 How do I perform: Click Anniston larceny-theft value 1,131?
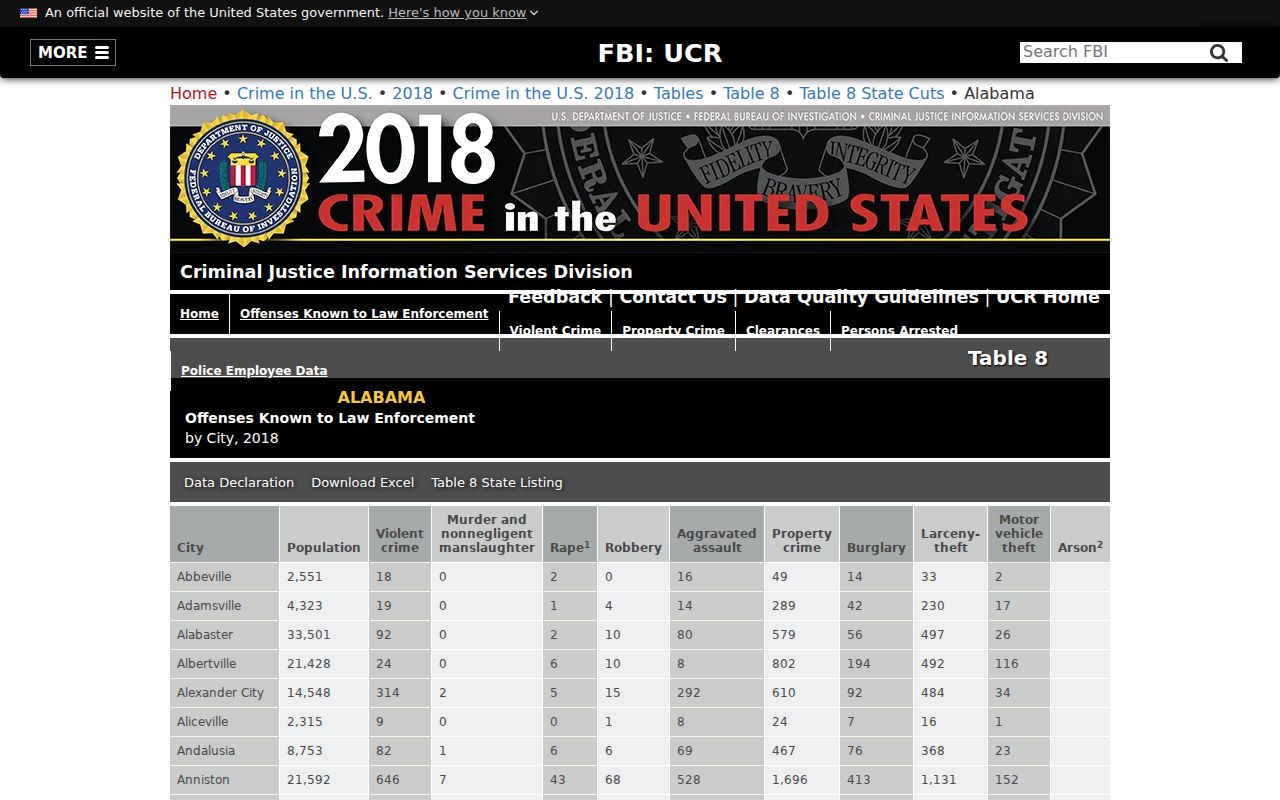coord(939,780)
